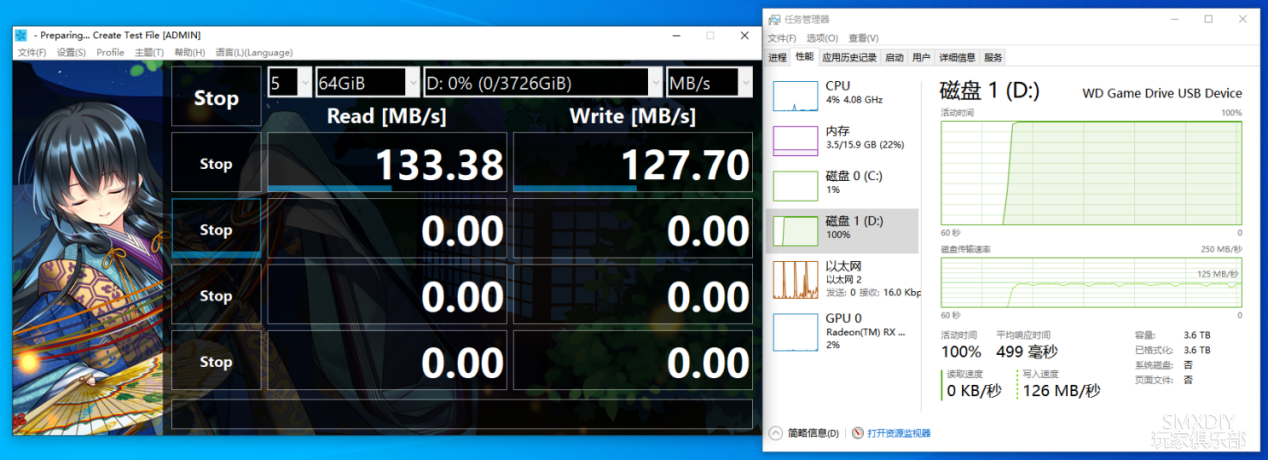1268x460 pixels.
Task: Open the test size dropdown showing 64GiB
Action: point(367,83)
